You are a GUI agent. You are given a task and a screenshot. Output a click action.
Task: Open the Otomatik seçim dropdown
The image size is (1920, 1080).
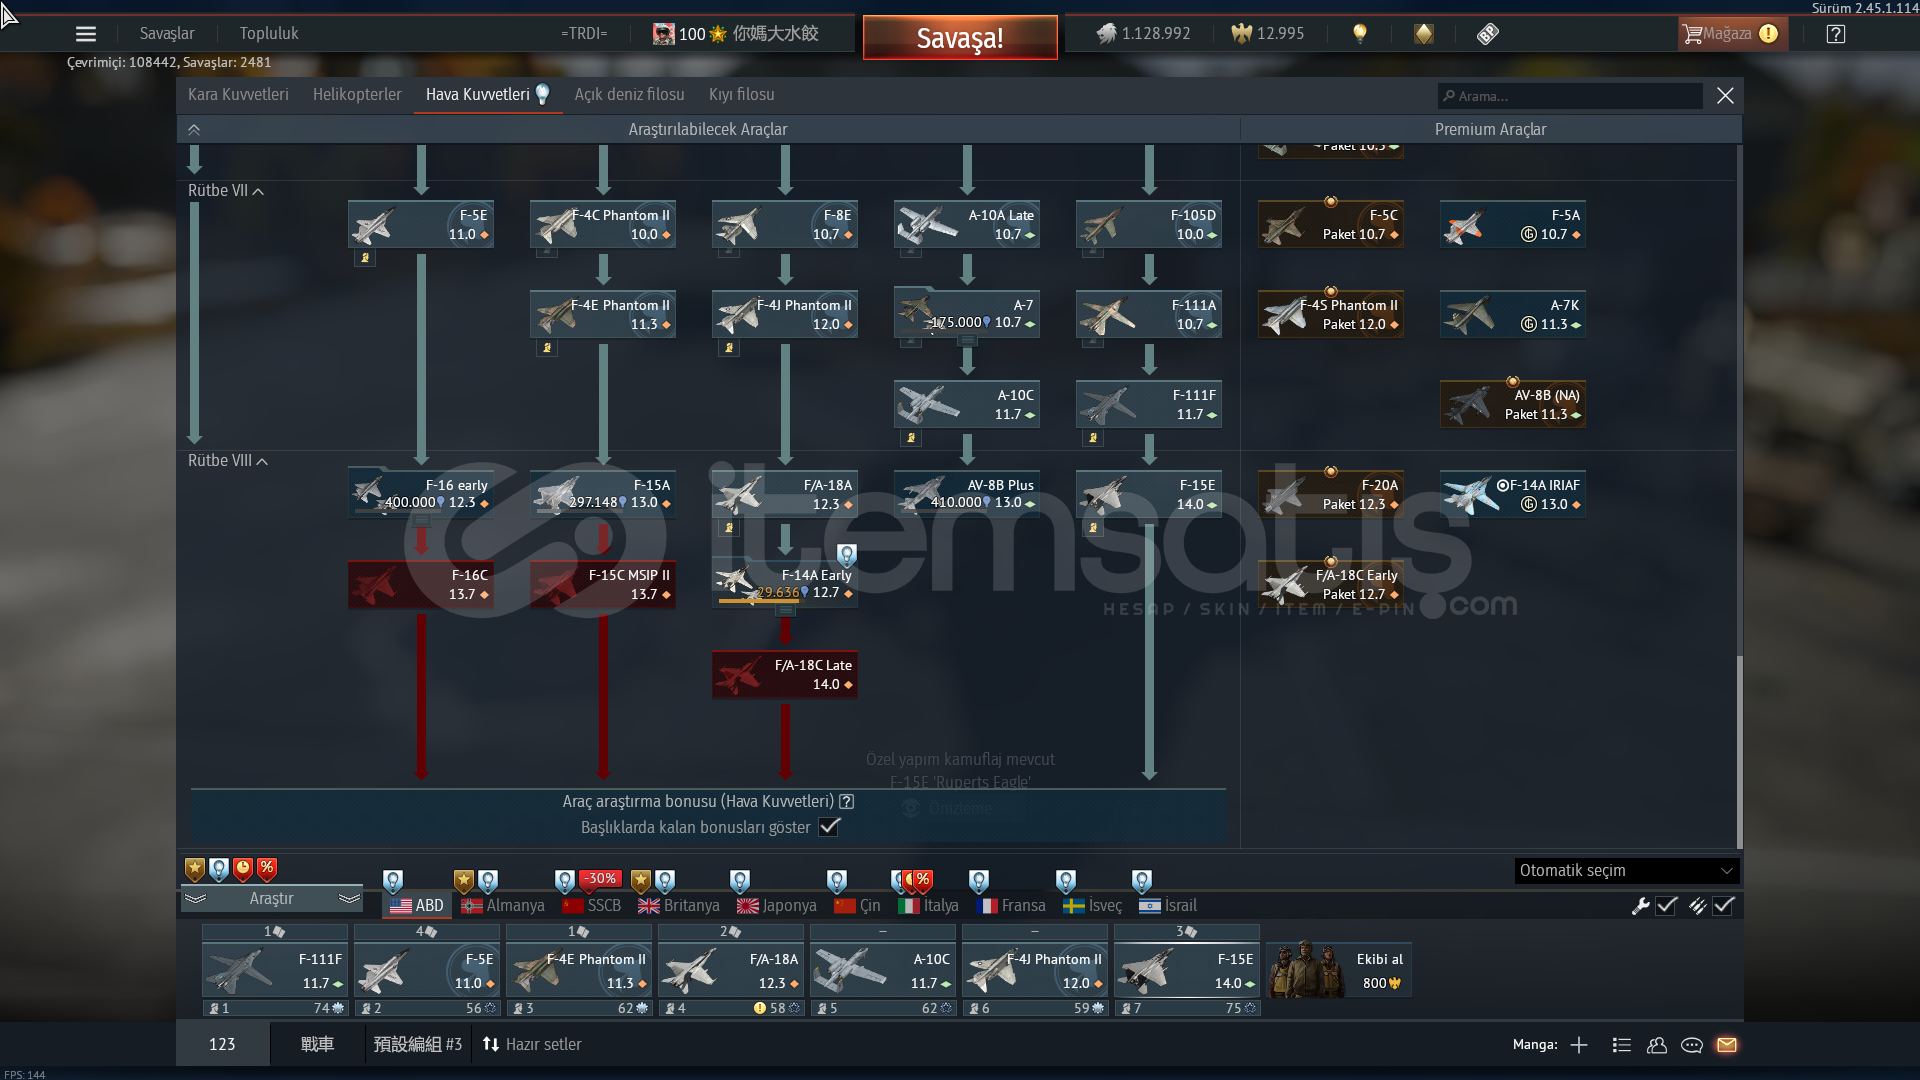coord(1627,871)
